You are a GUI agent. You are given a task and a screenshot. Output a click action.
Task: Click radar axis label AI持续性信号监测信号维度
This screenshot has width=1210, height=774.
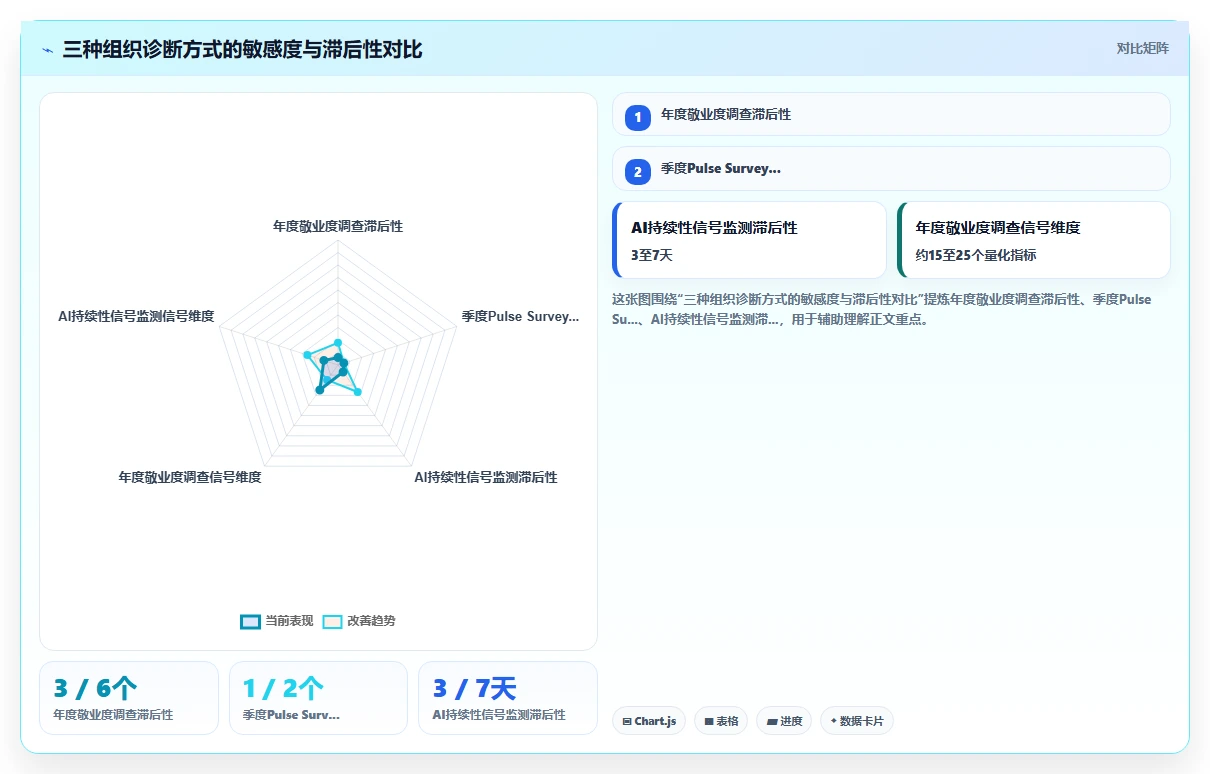136,316
